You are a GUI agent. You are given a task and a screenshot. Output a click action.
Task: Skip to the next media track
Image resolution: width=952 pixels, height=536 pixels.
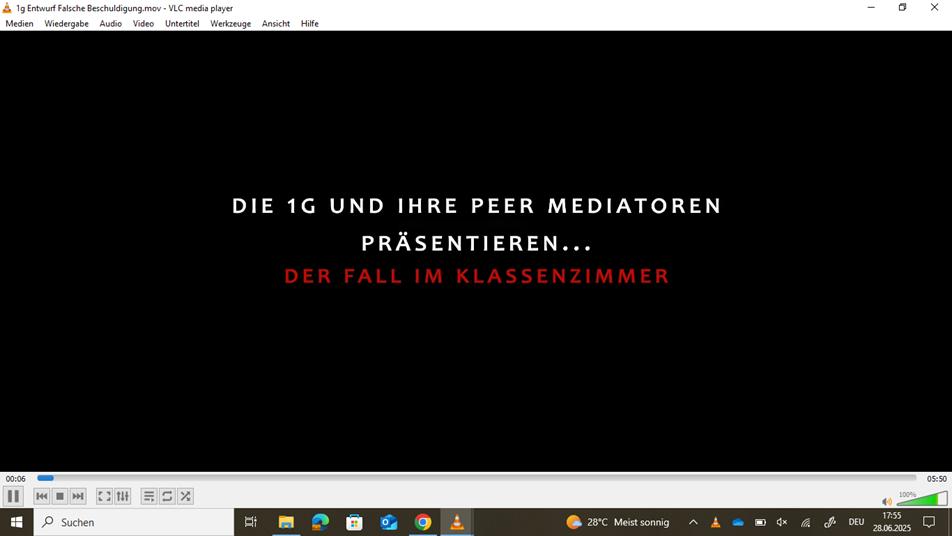[x=78, y=496]
